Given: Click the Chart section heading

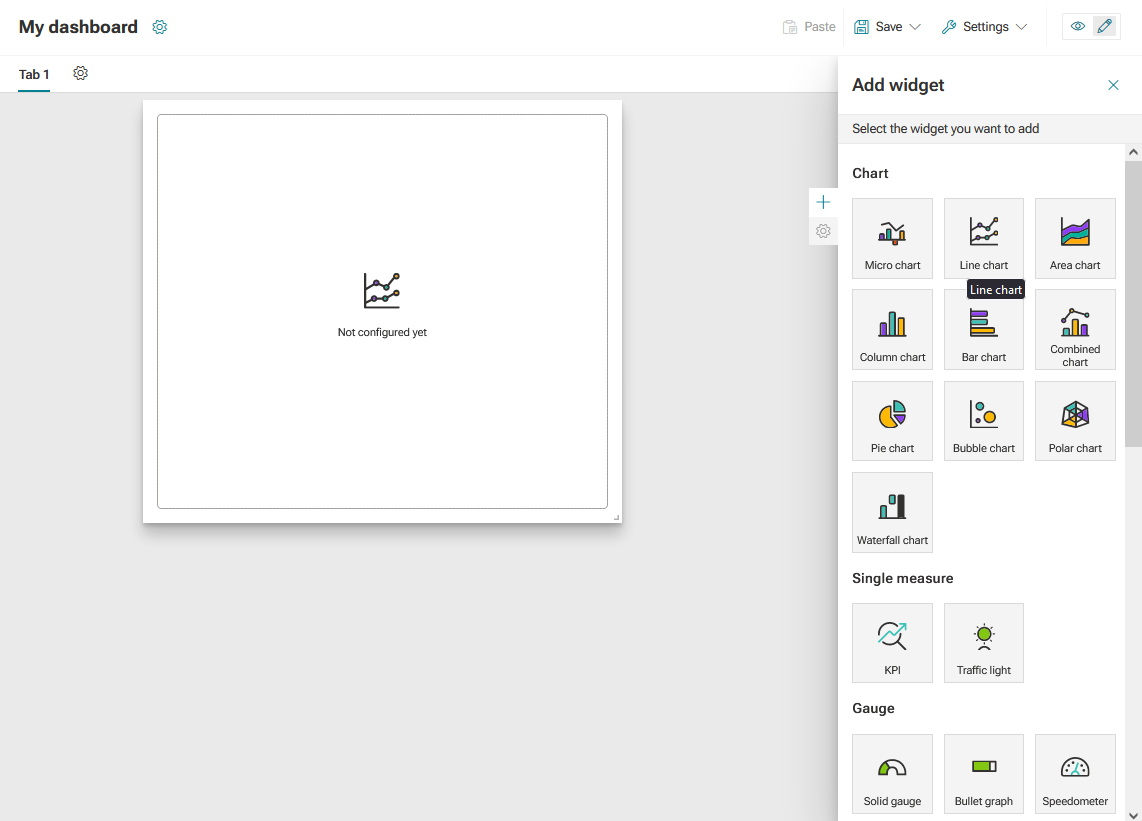Looking at the screenshot, I should coord(870,173).
